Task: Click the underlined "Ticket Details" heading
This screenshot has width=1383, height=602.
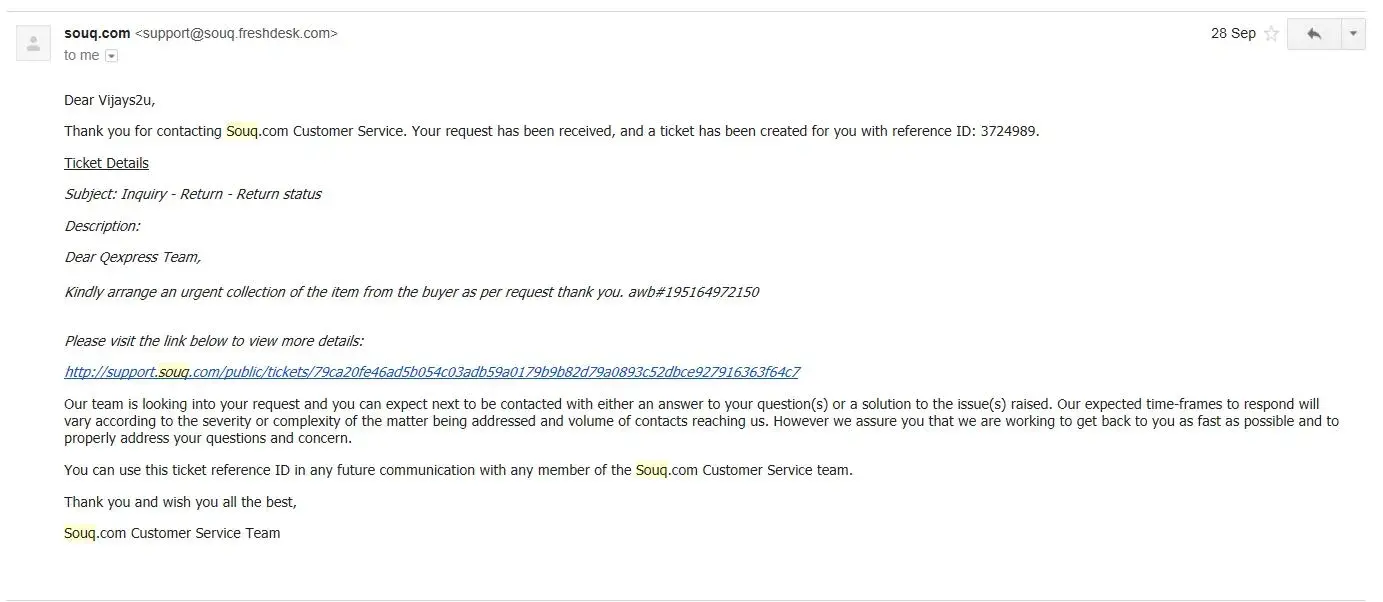Action: pos(106,163)
